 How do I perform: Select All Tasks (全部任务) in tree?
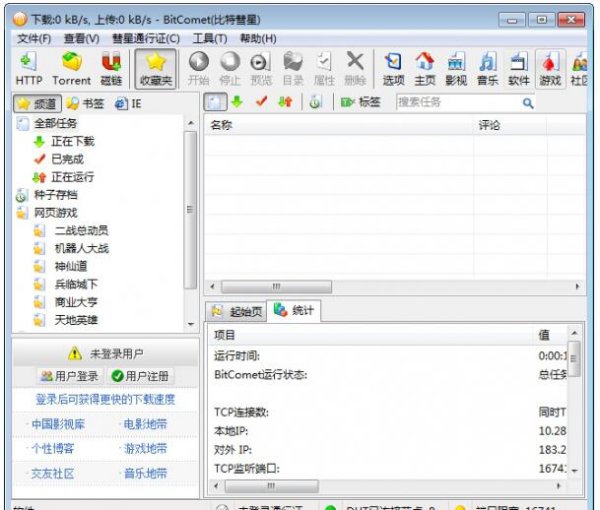[x=55, y=123]
